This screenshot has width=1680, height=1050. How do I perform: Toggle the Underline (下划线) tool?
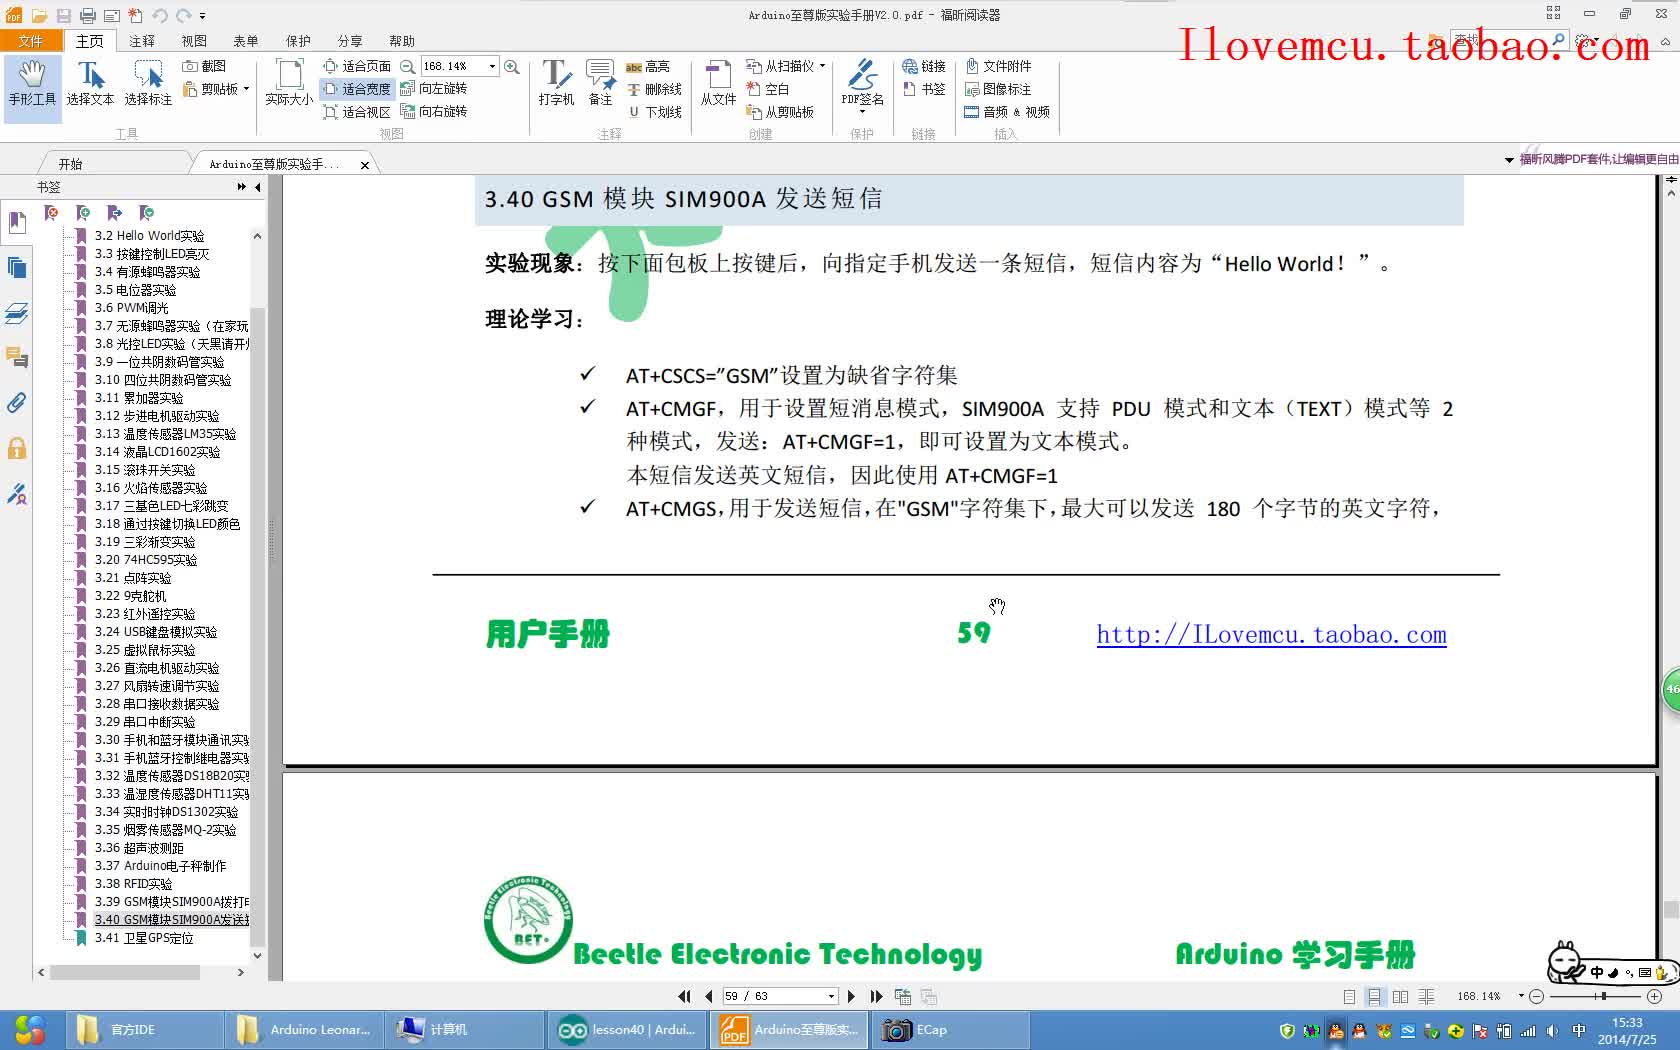pos(655,112)
